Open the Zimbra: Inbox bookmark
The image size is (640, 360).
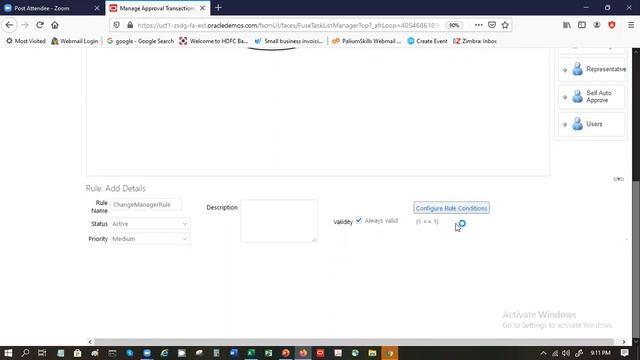click(x=475, y=41)
